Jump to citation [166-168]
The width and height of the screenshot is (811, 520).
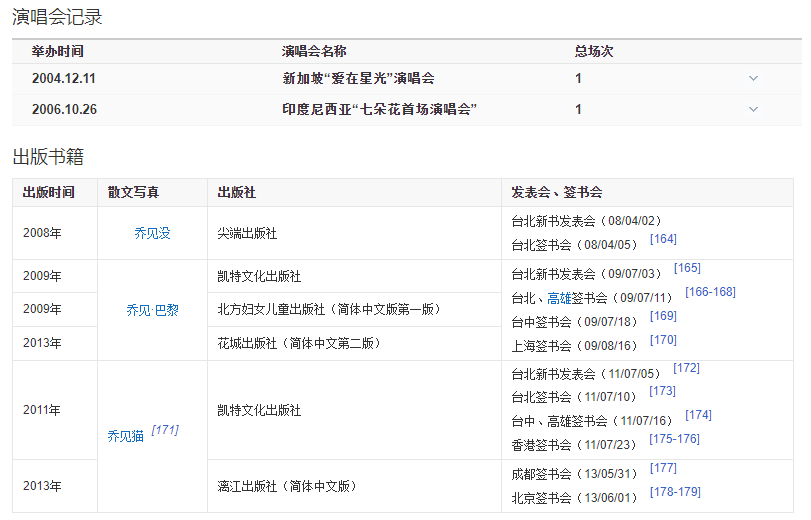(710, 292)
